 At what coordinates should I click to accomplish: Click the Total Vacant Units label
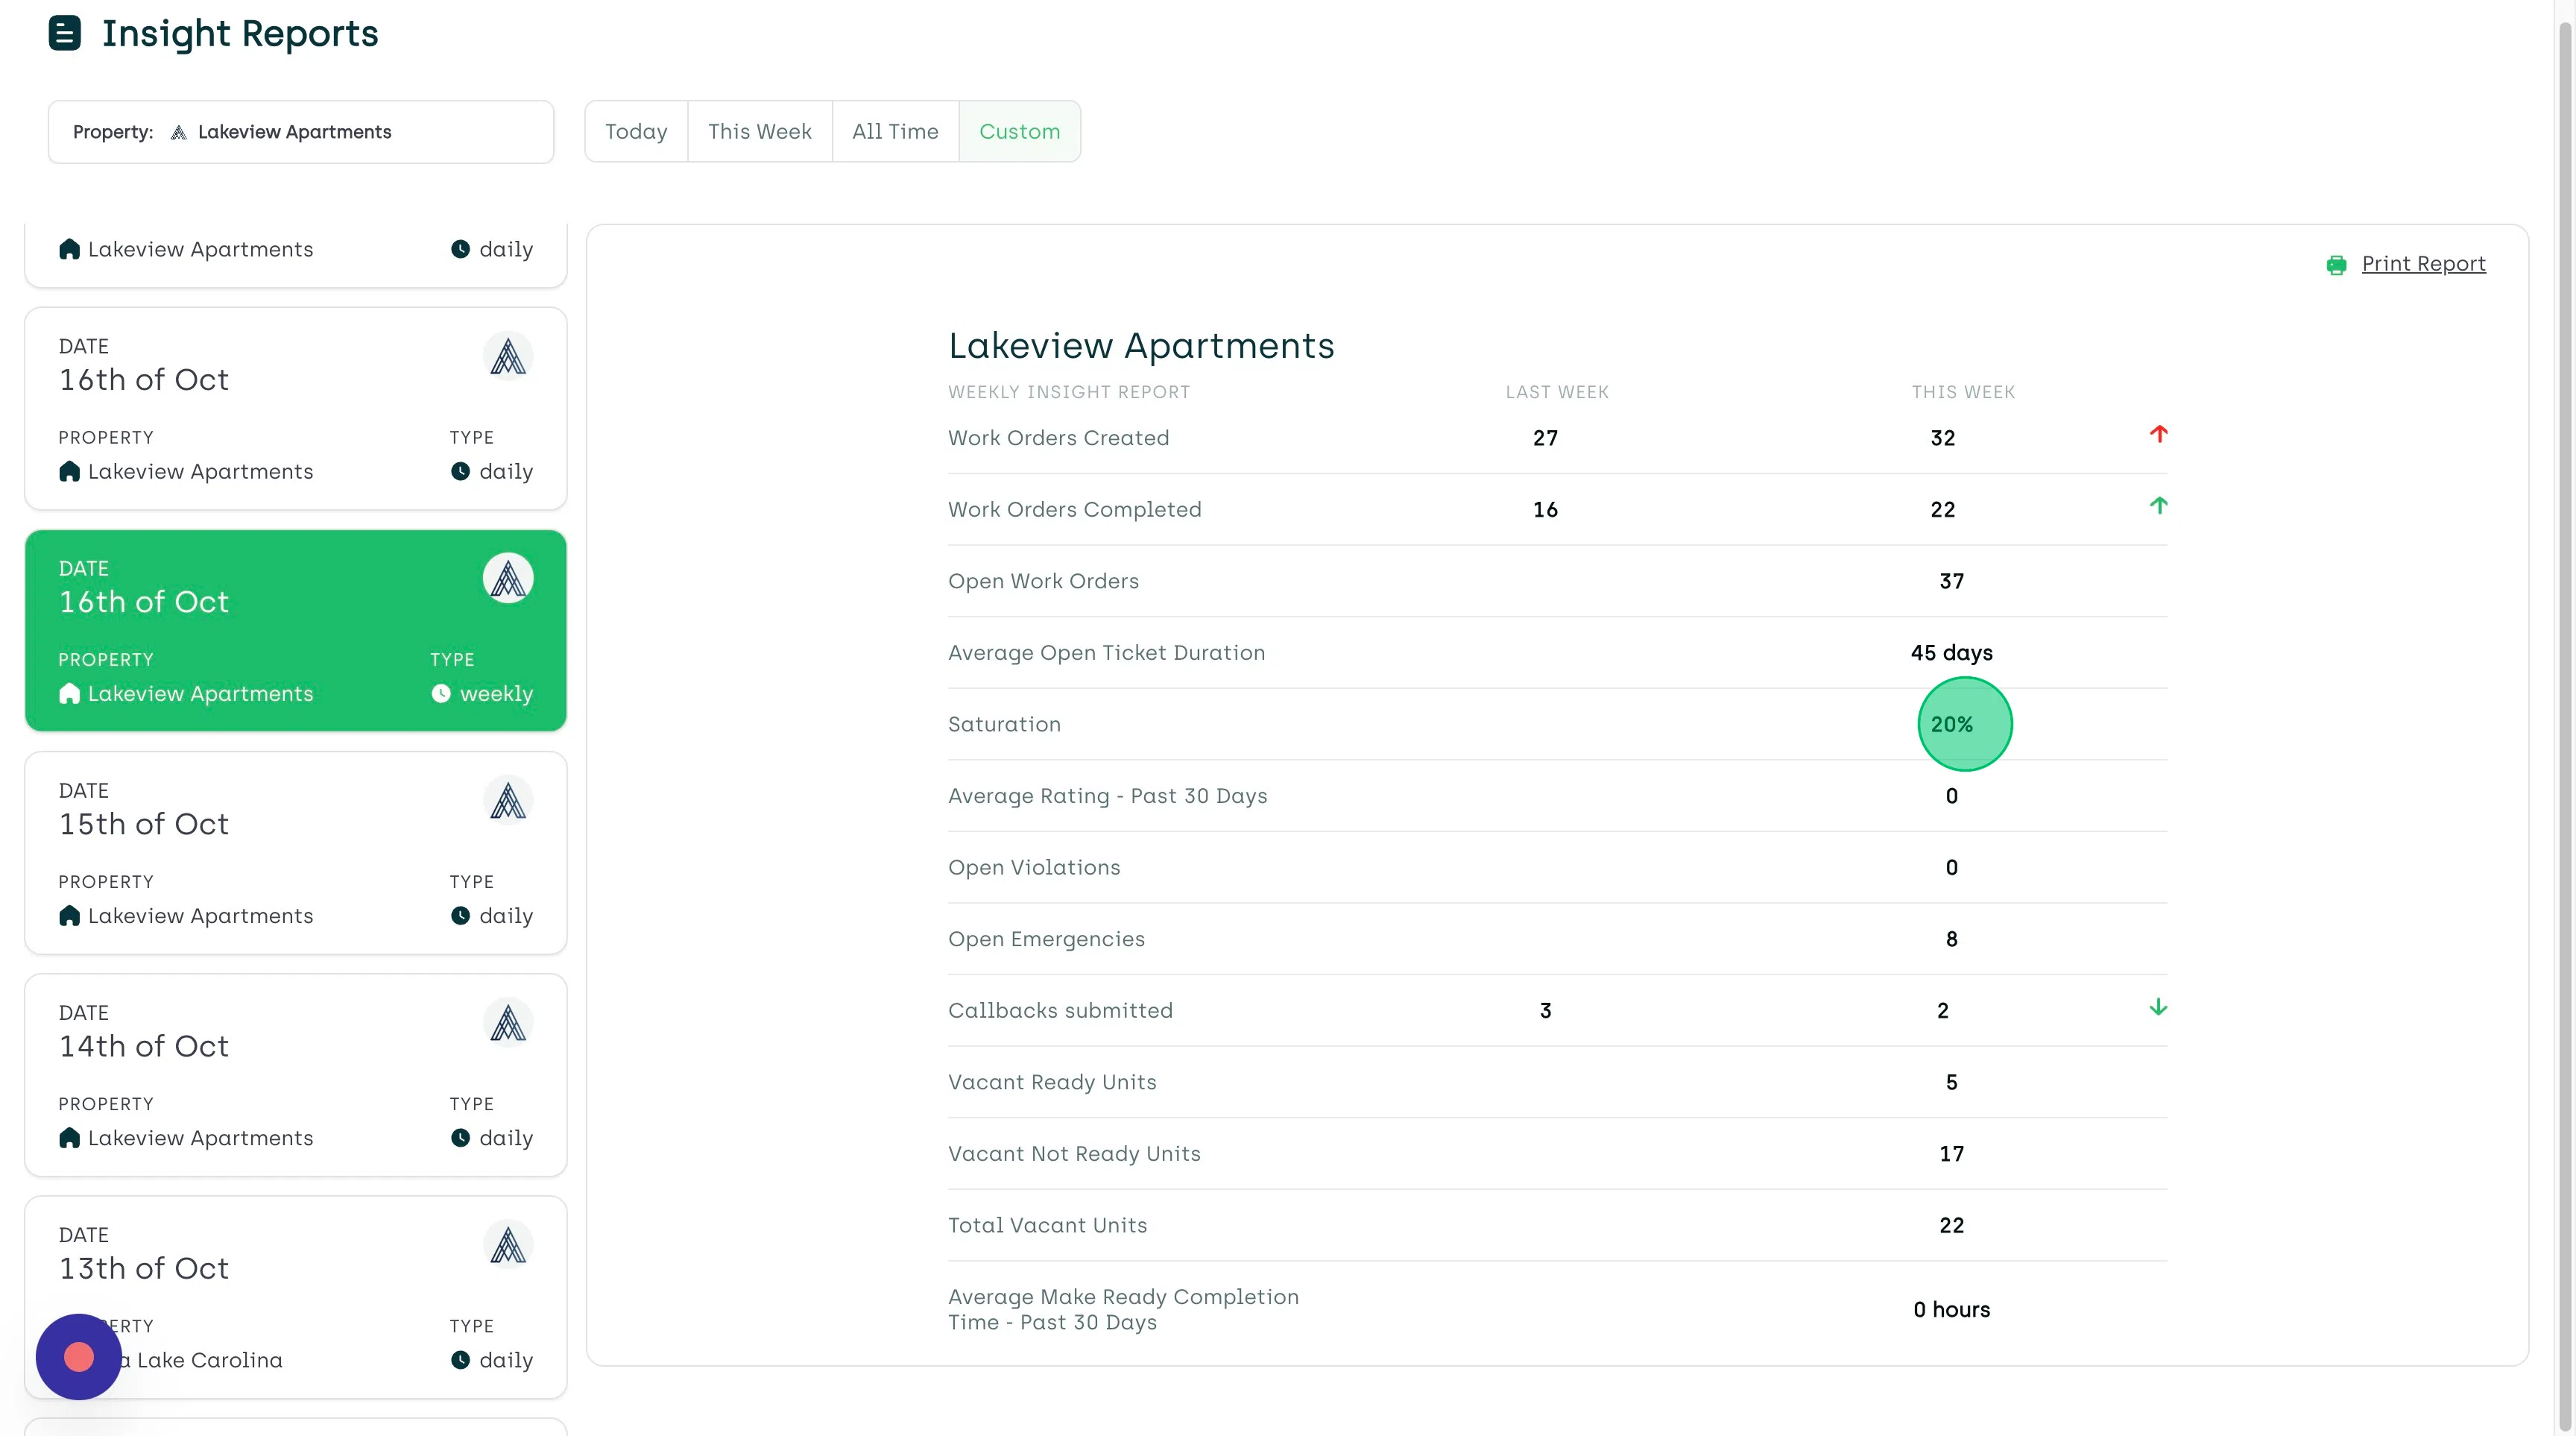tap(1047, 1225)
